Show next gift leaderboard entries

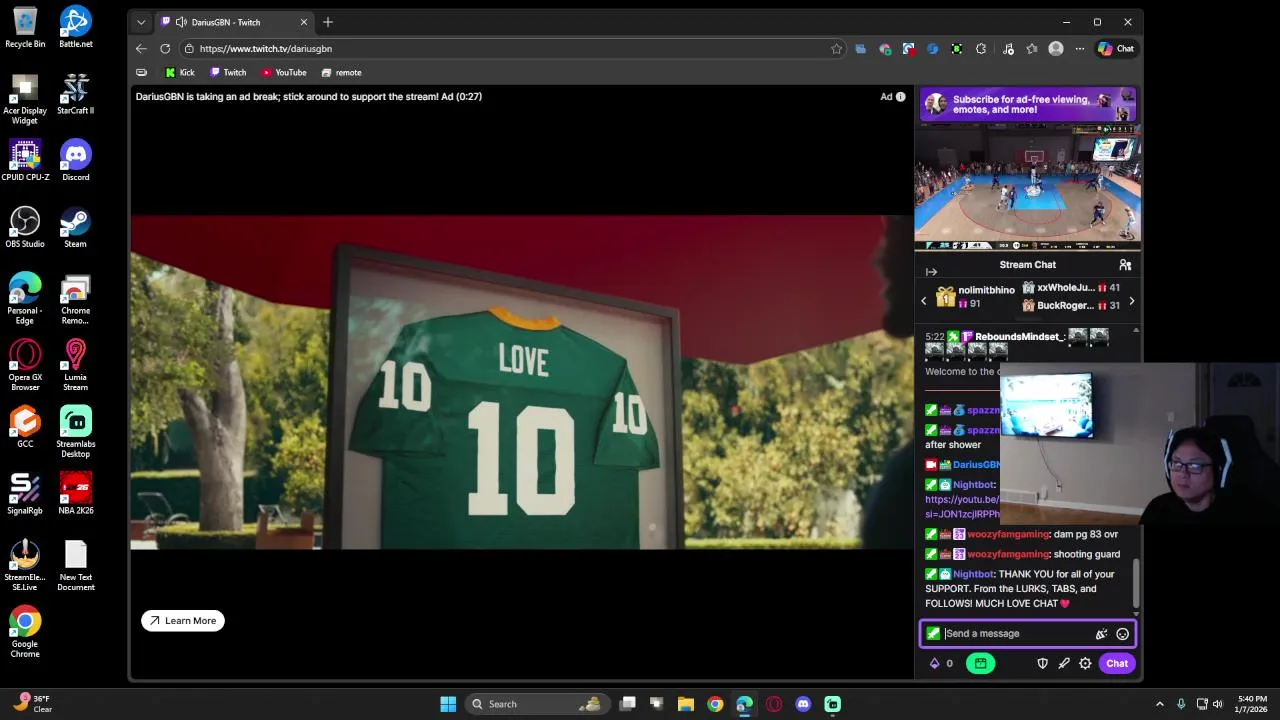point(1131,301)
